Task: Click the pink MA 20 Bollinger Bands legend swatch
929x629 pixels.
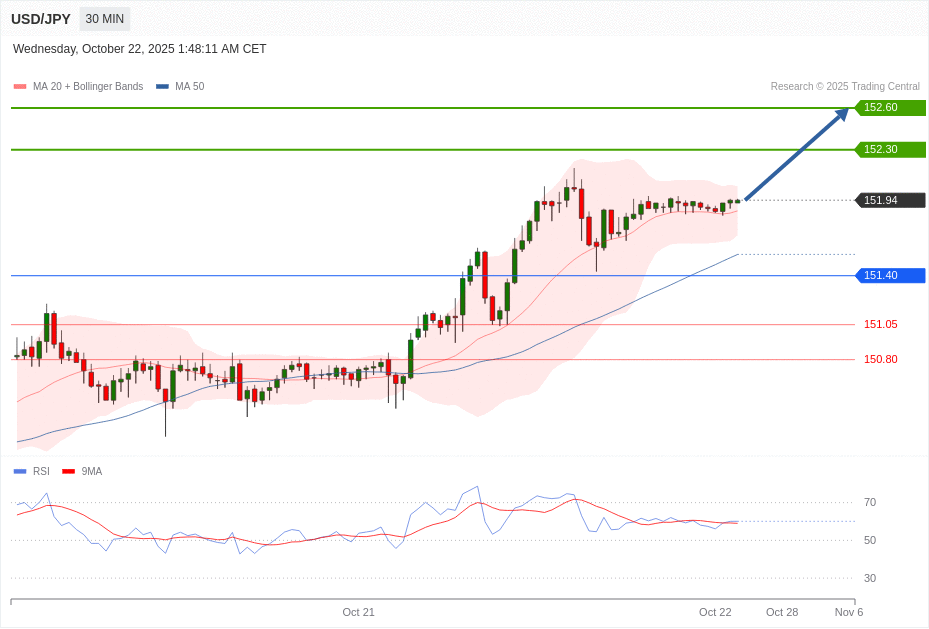Action: click(x=20, y=87)
